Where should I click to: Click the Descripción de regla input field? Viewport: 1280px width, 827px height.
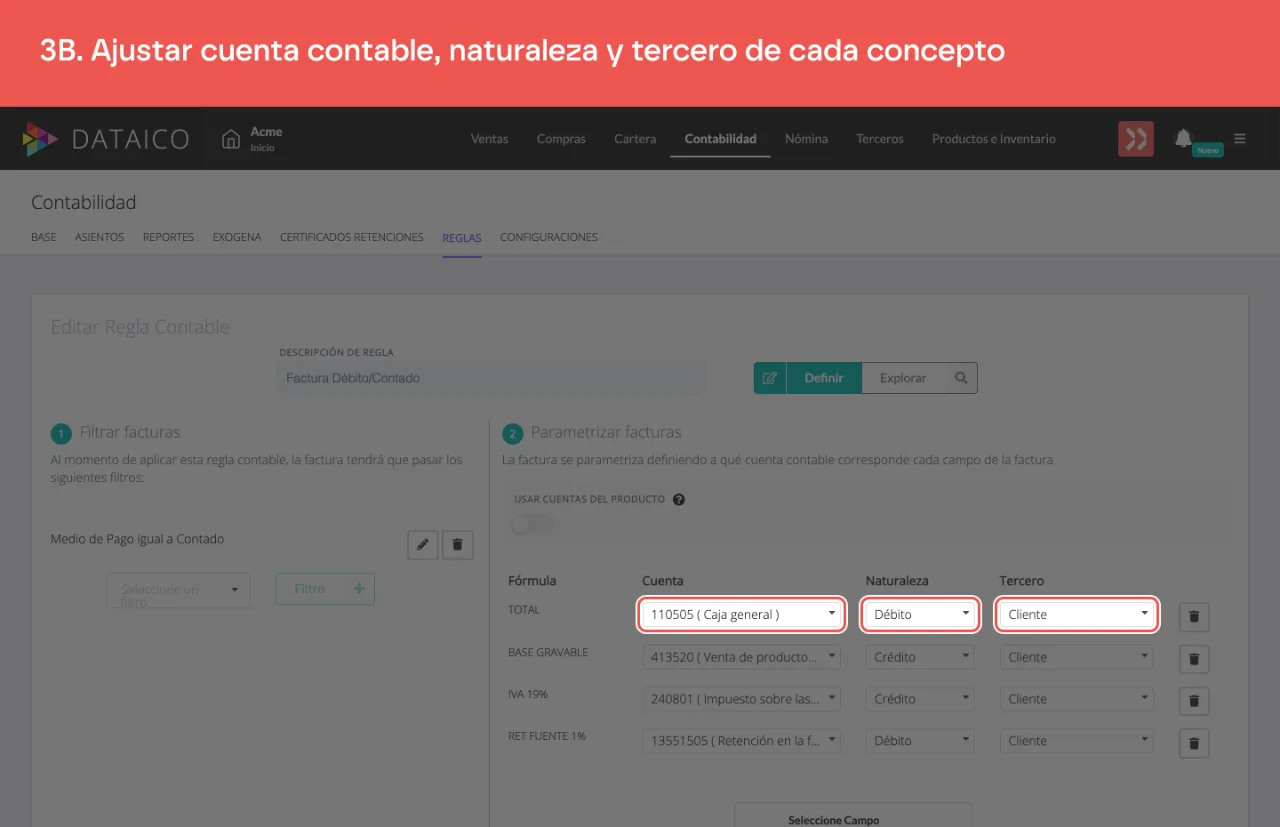click(x=490, y=378)
